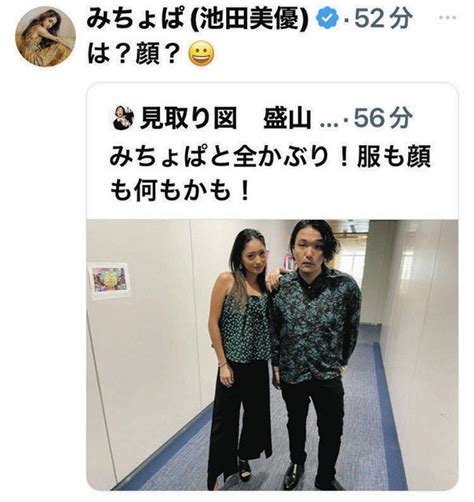Click the blue verified badge
The image size is (474, 502).
tap(328, 20)
